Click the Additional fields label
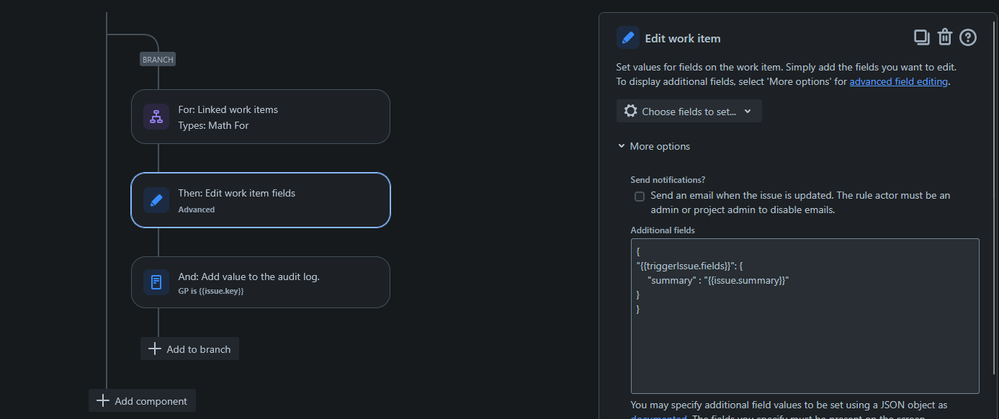 [663, 230]
